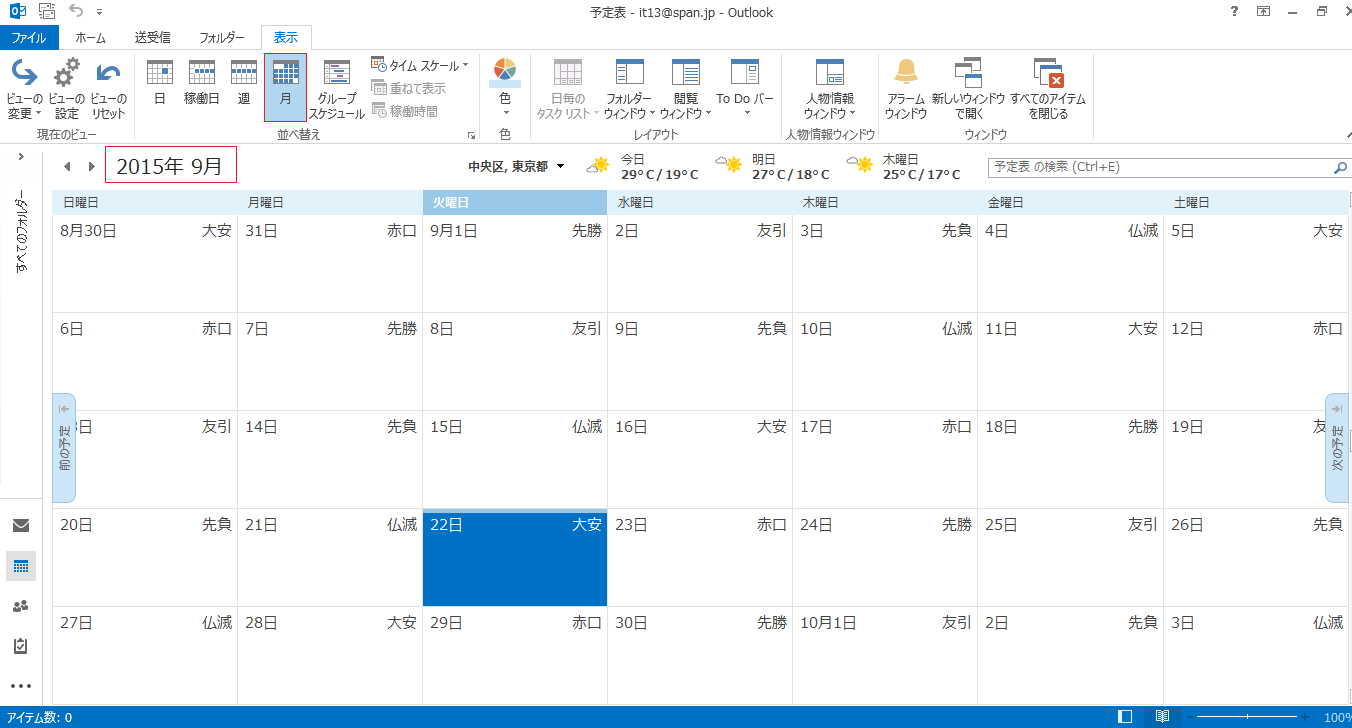Screen dimensions: 1352x728
Task: Open the Reminders Window (アラームウィンドウ)
Action: 906,89
